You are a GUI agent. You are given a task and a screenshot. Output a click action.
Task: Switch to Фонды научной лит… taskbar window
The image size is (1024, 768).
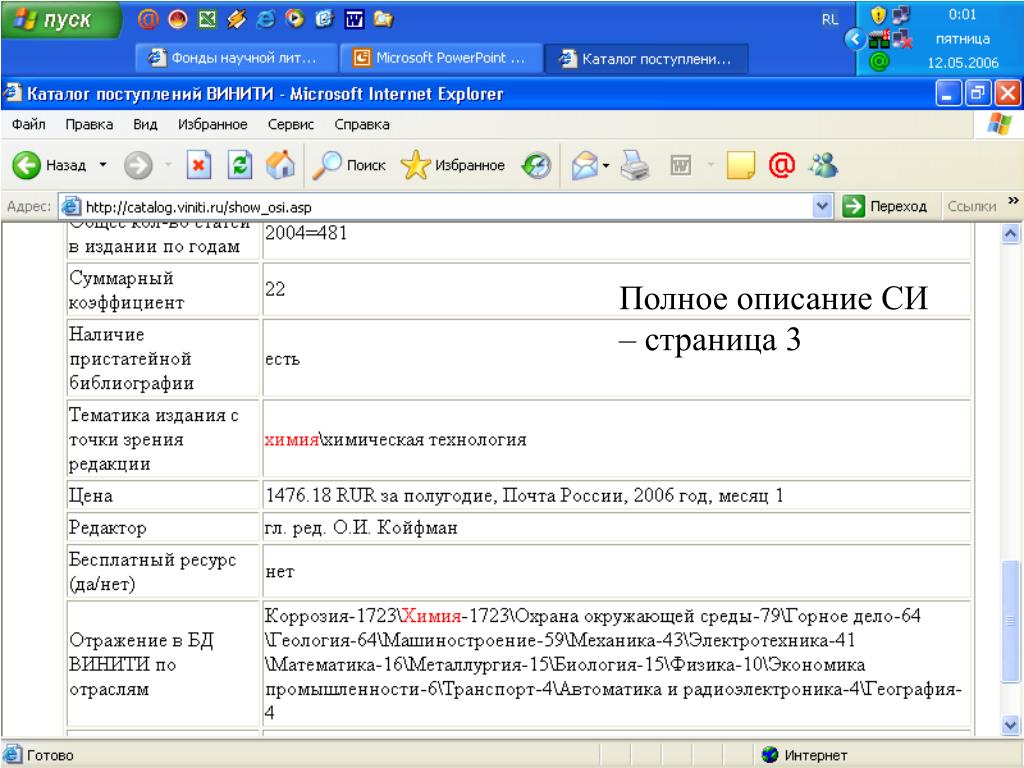pyautogui.click(x=236, y=58)
